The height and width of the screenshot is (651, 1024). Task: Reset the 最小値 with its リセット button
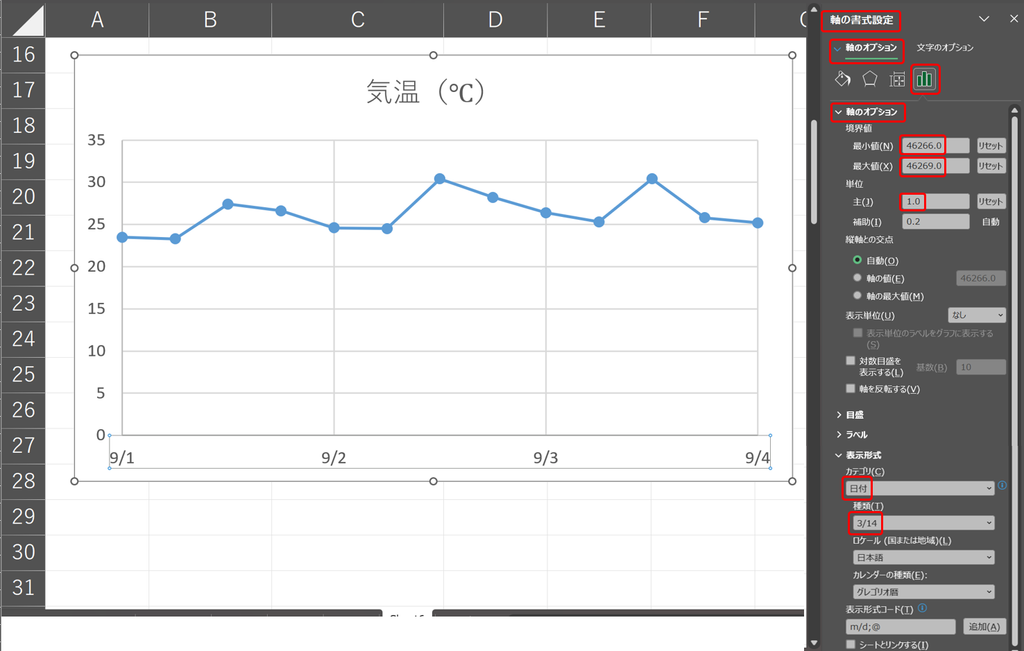click(991, 146)
